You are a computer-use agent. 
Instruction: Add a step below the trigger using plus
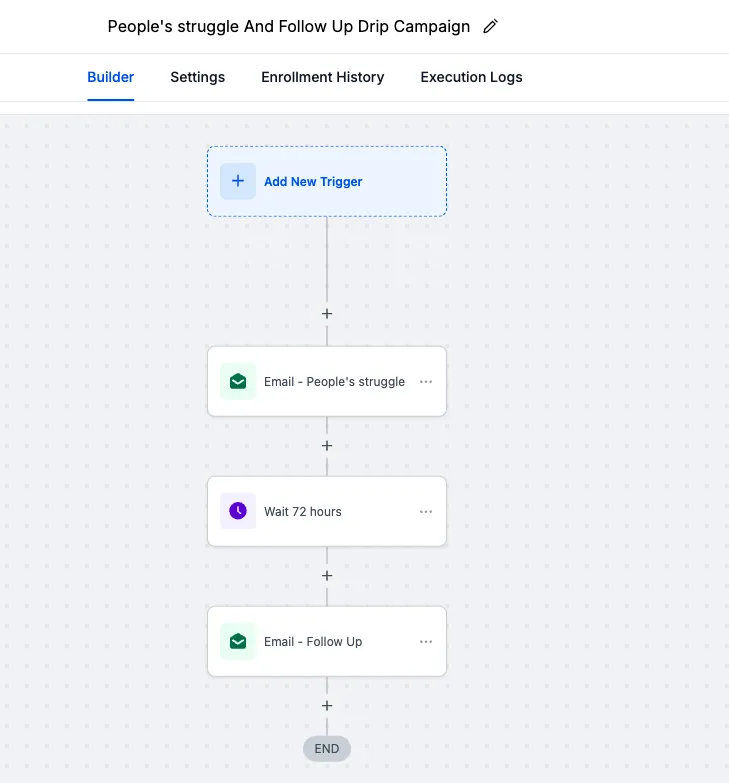[x=327, y=314]
